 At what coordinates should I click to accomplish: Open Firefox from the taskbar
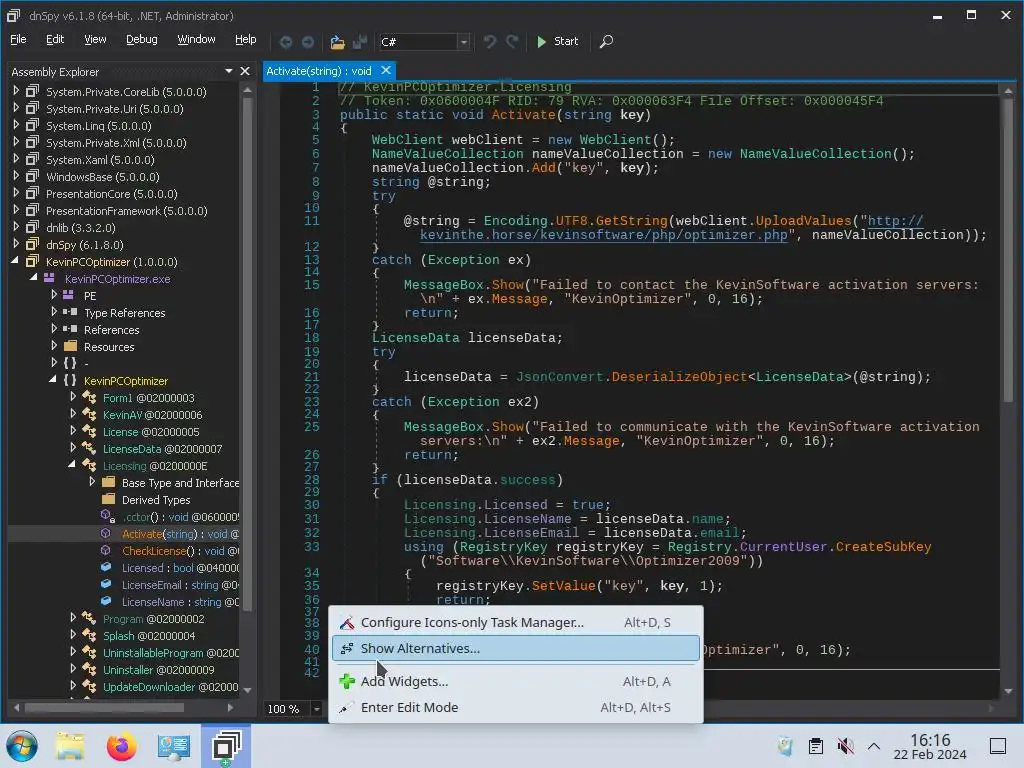pos(121,746)
